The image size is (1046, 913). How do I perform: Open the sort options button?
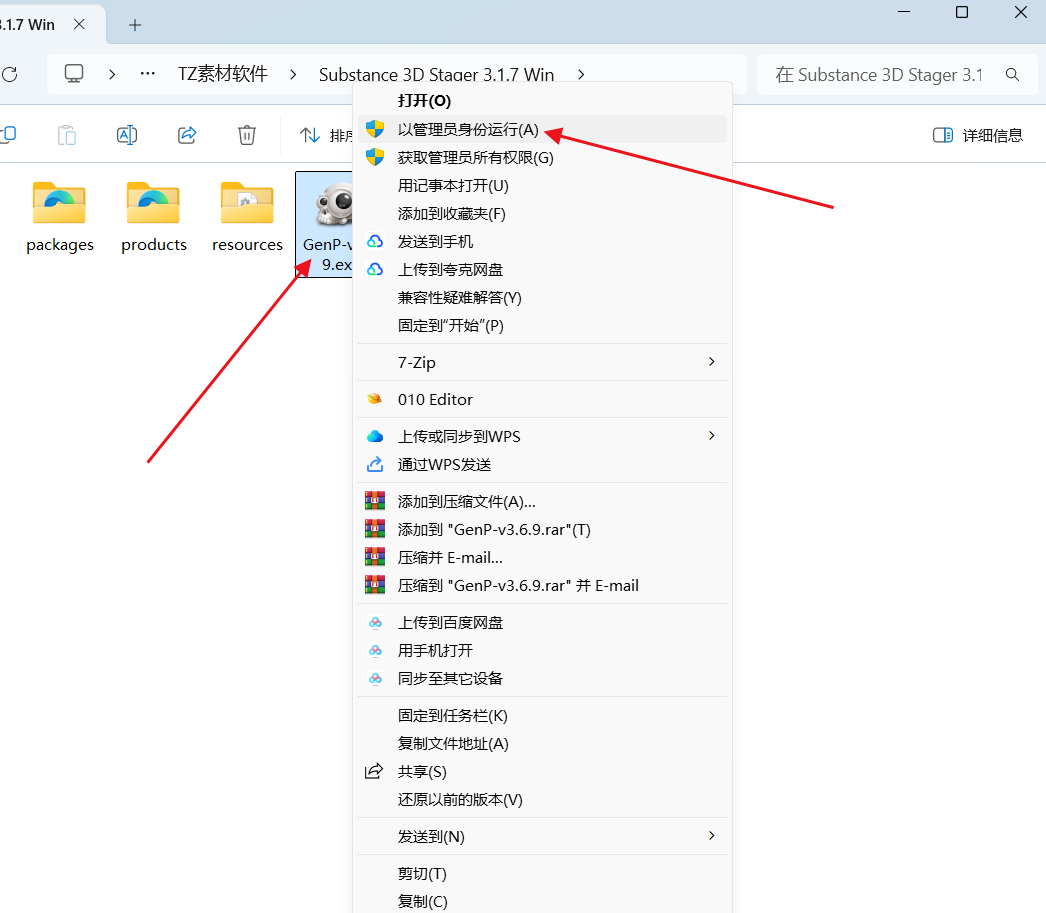(326, 135)
